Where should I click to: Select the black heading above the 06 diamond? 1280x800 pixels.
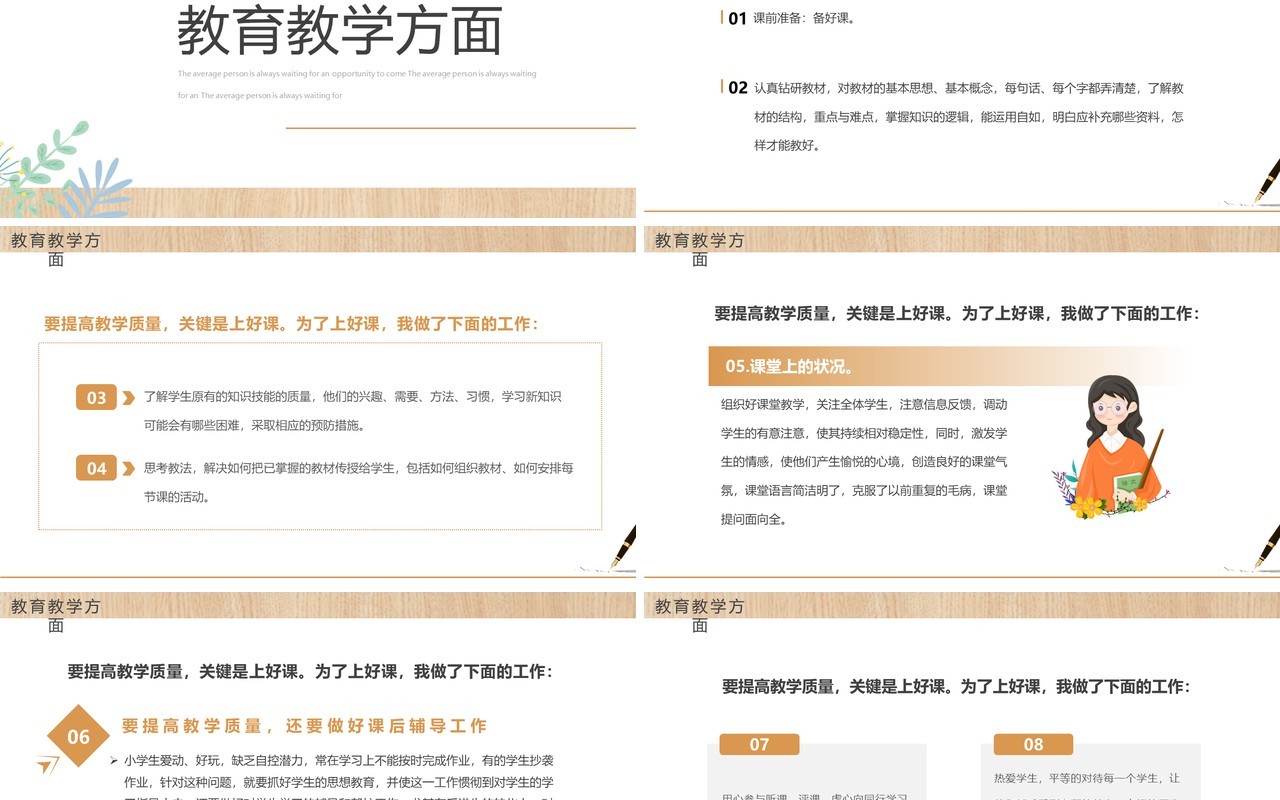click(310, 672)
